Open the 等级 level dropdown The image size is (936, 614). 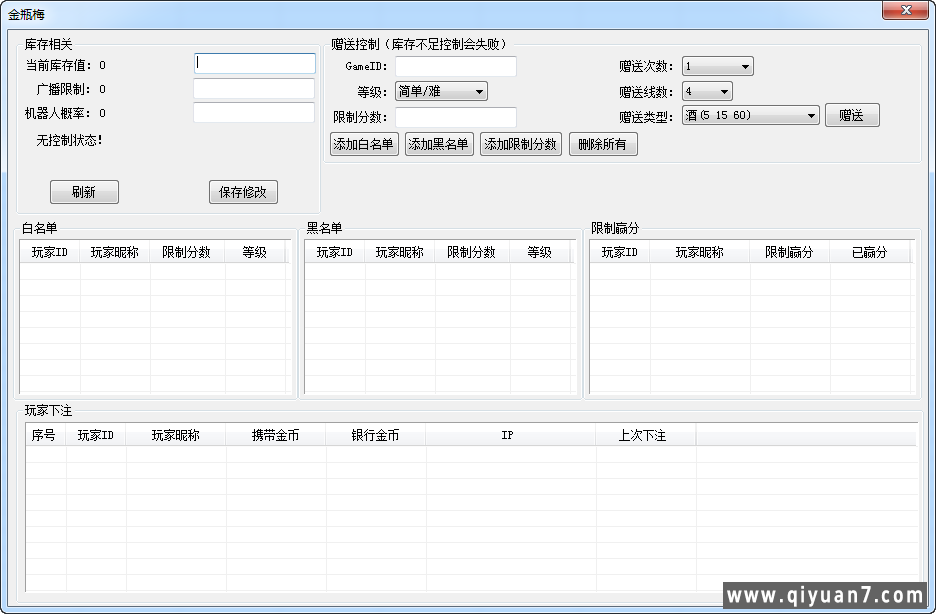[x=441, y=92]
